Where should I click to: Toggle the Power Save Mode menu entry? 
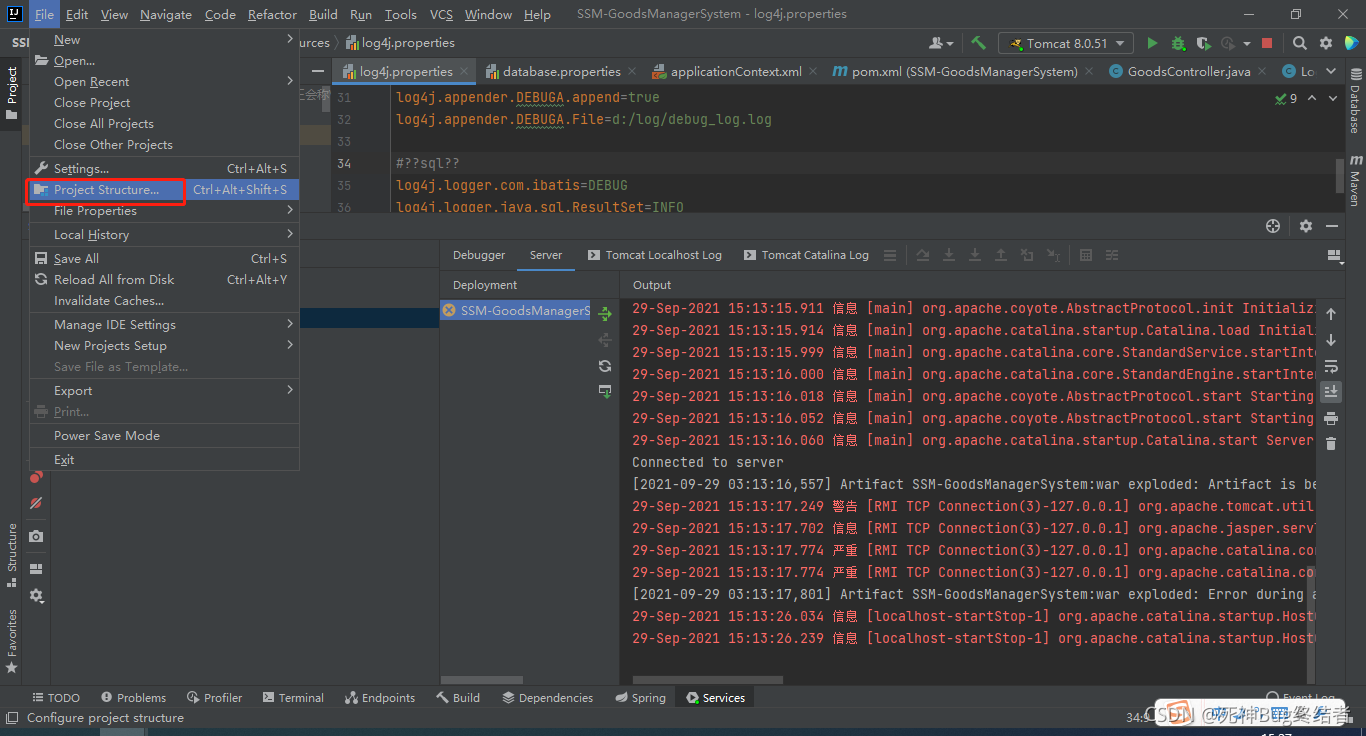pos(107,435)
